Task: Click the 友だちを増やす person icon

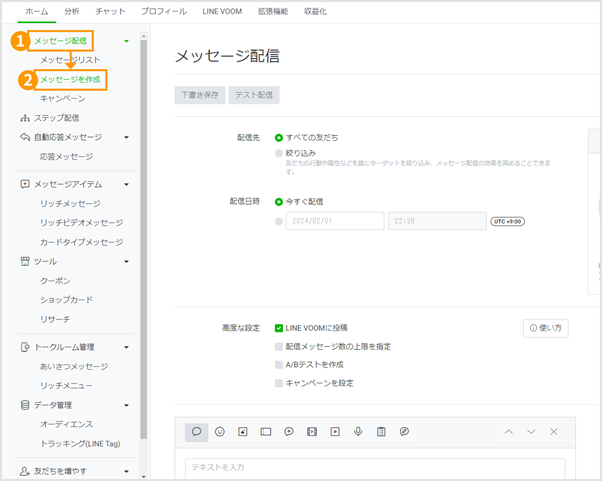Action: 25,471
